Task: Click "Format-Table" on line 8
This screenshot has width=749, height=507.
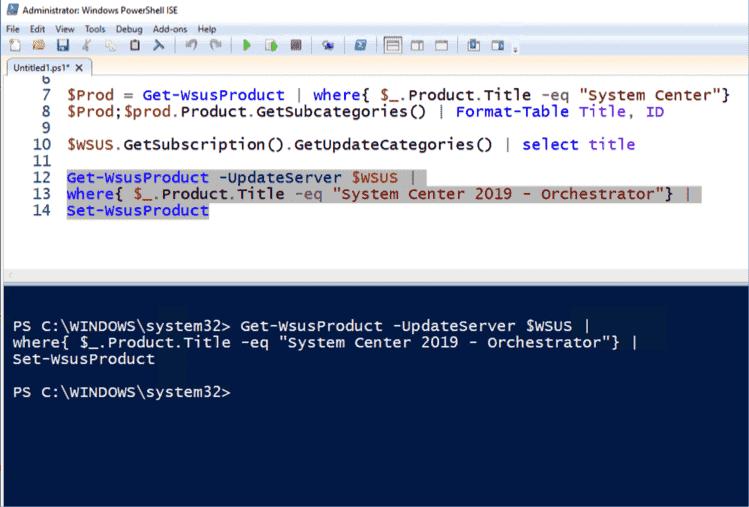Action: pos(512,112)
